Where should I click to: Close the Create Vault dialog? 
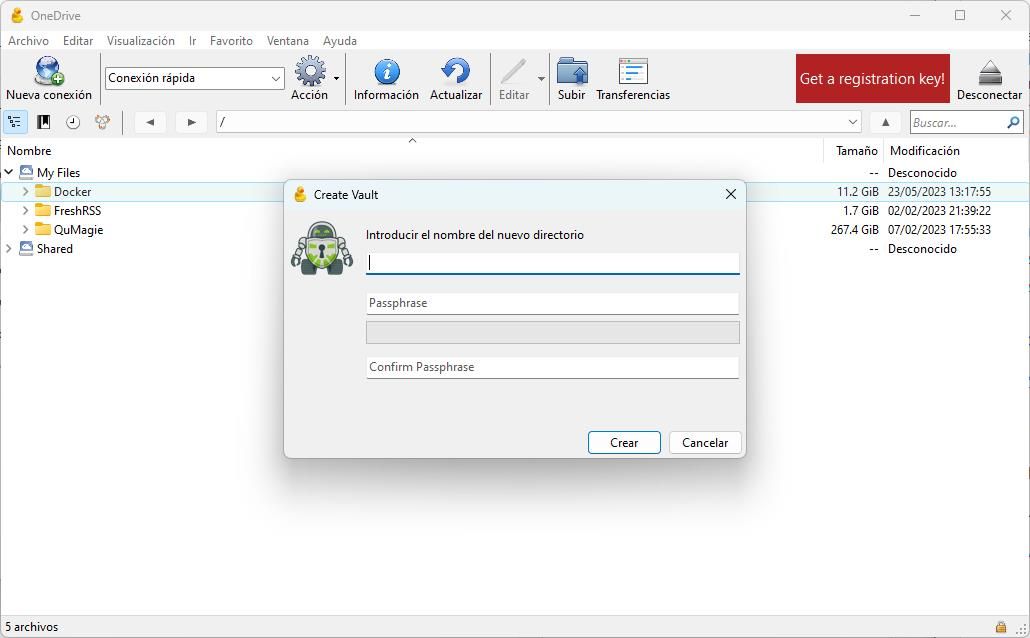coord(730,194)
